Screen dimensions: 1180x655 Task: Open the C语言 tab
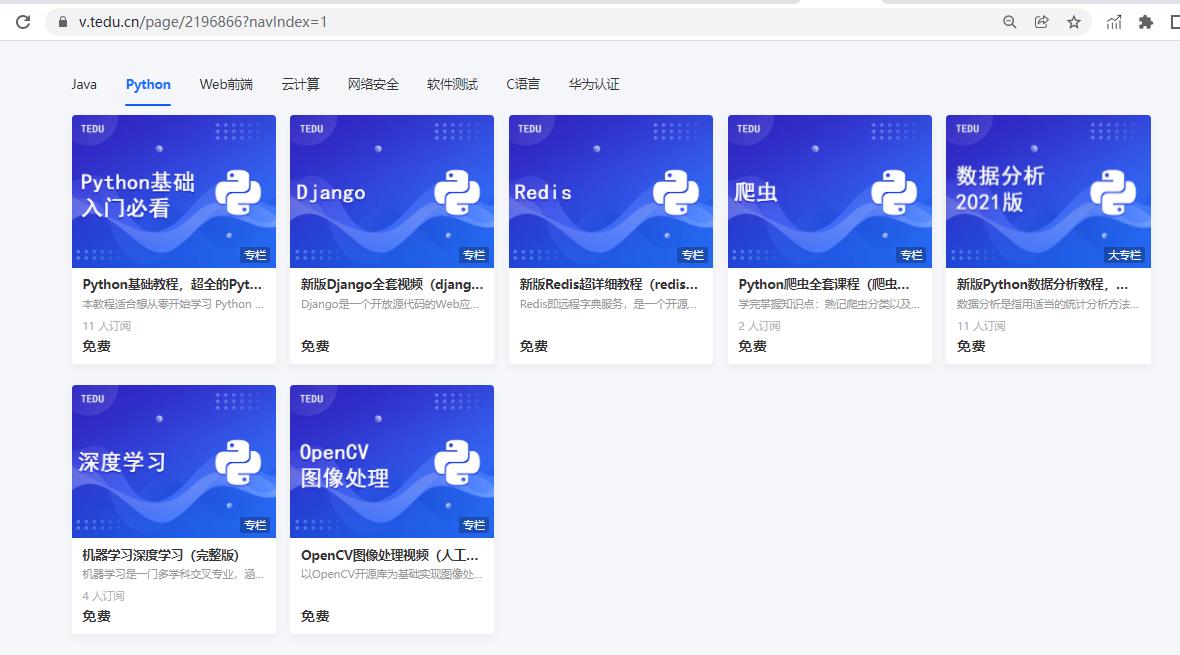523,84
